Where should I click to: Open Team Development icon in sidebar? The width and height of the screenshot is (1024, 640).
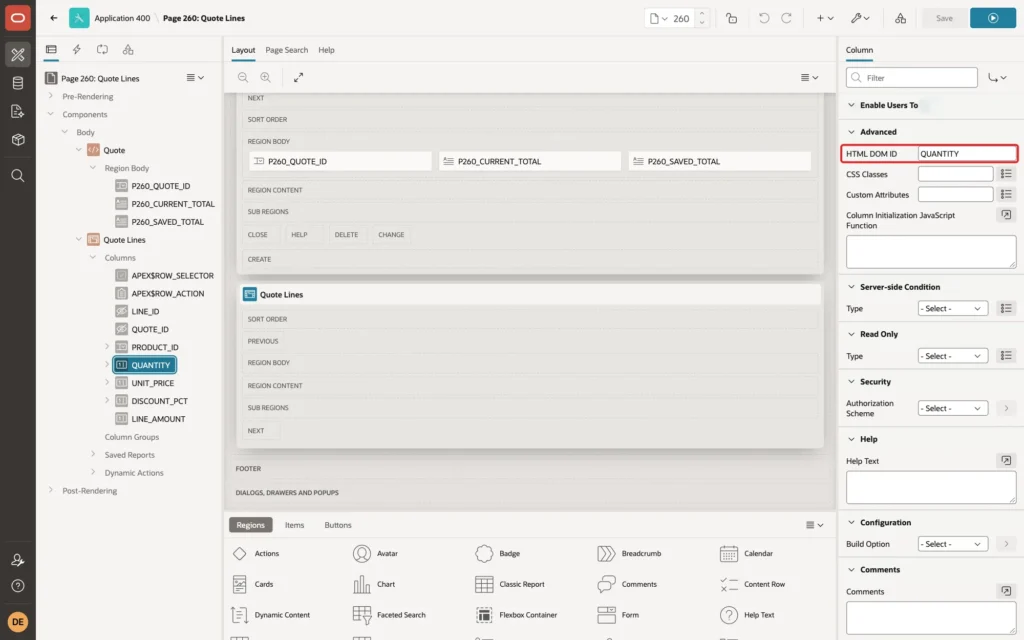[x=18, y=112]
